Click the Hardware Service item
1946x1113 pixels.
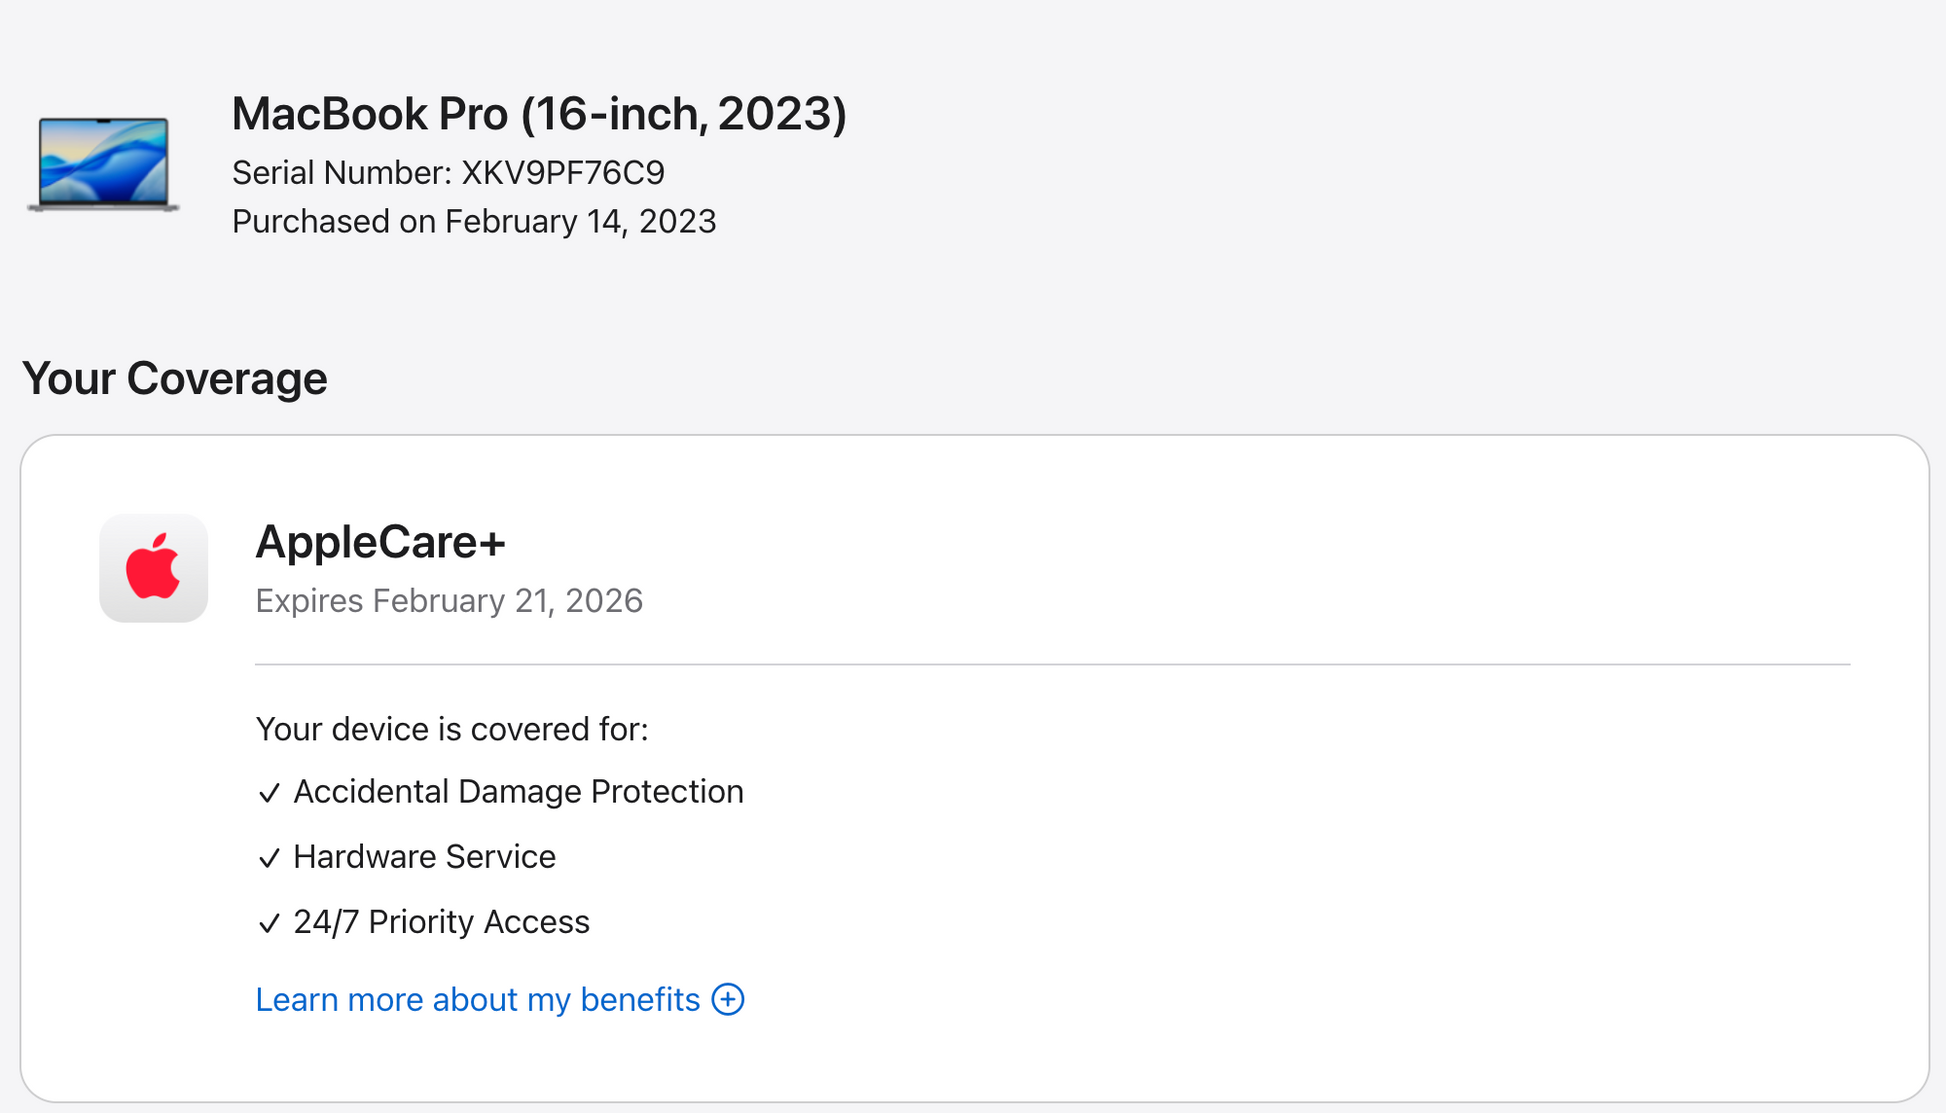(424, 857)
